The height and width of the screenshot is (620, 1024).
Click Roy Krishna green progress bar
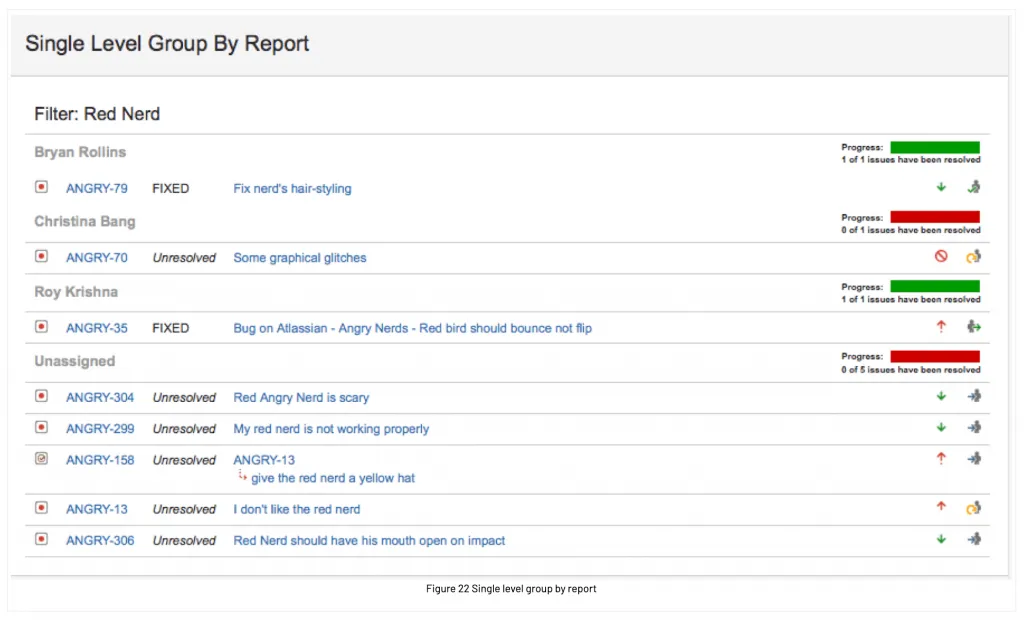tap(935, 286)
